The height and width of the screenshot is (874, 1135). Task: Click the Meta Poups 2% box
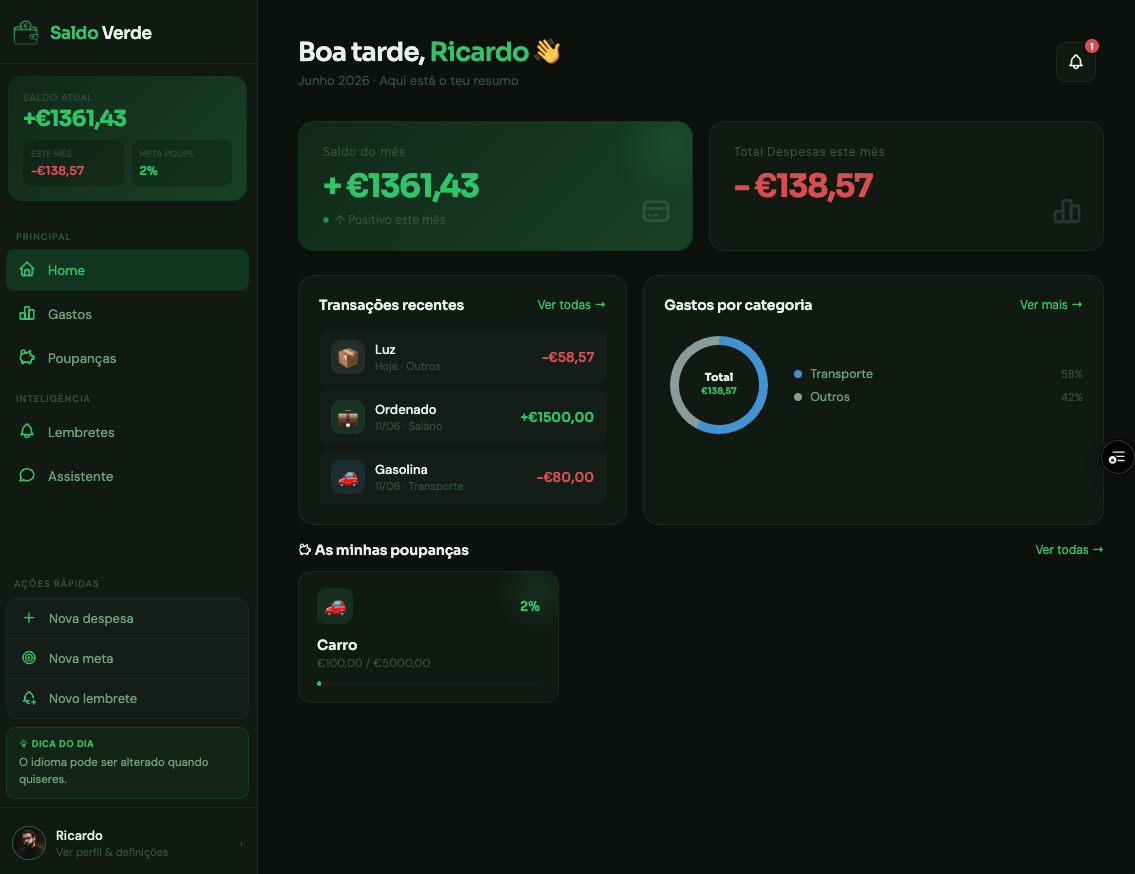click(182, 163)
